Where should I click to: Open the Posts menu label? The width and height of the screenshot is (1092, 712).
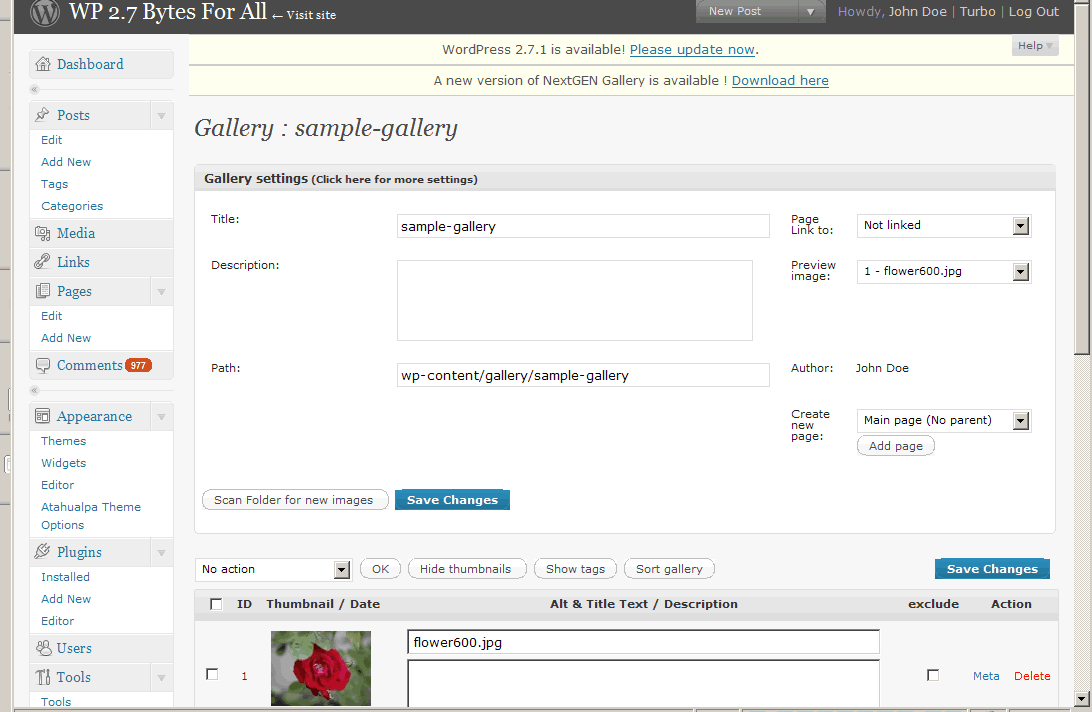point(73,115)
